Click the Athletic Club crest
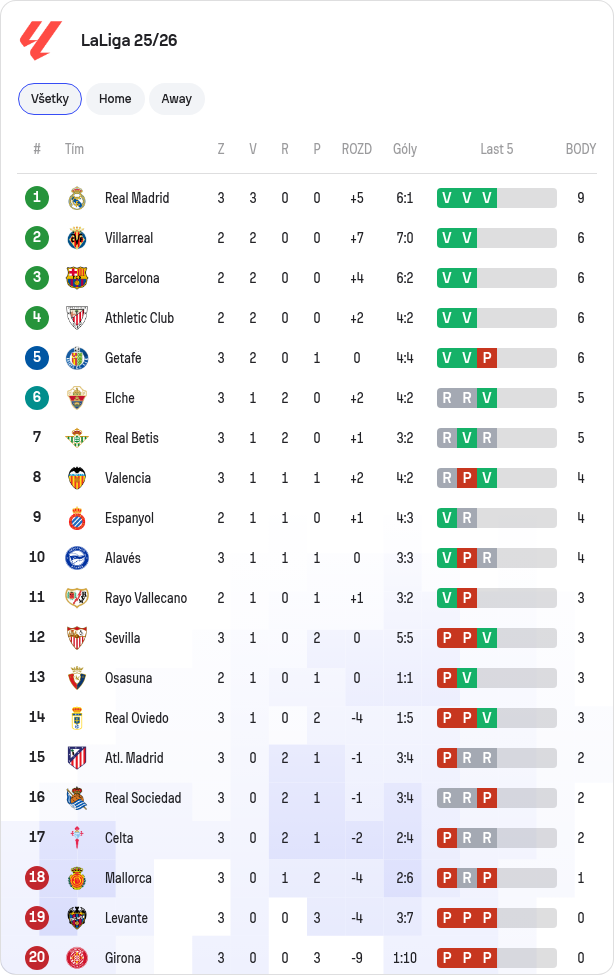 [x=77, y=318]
